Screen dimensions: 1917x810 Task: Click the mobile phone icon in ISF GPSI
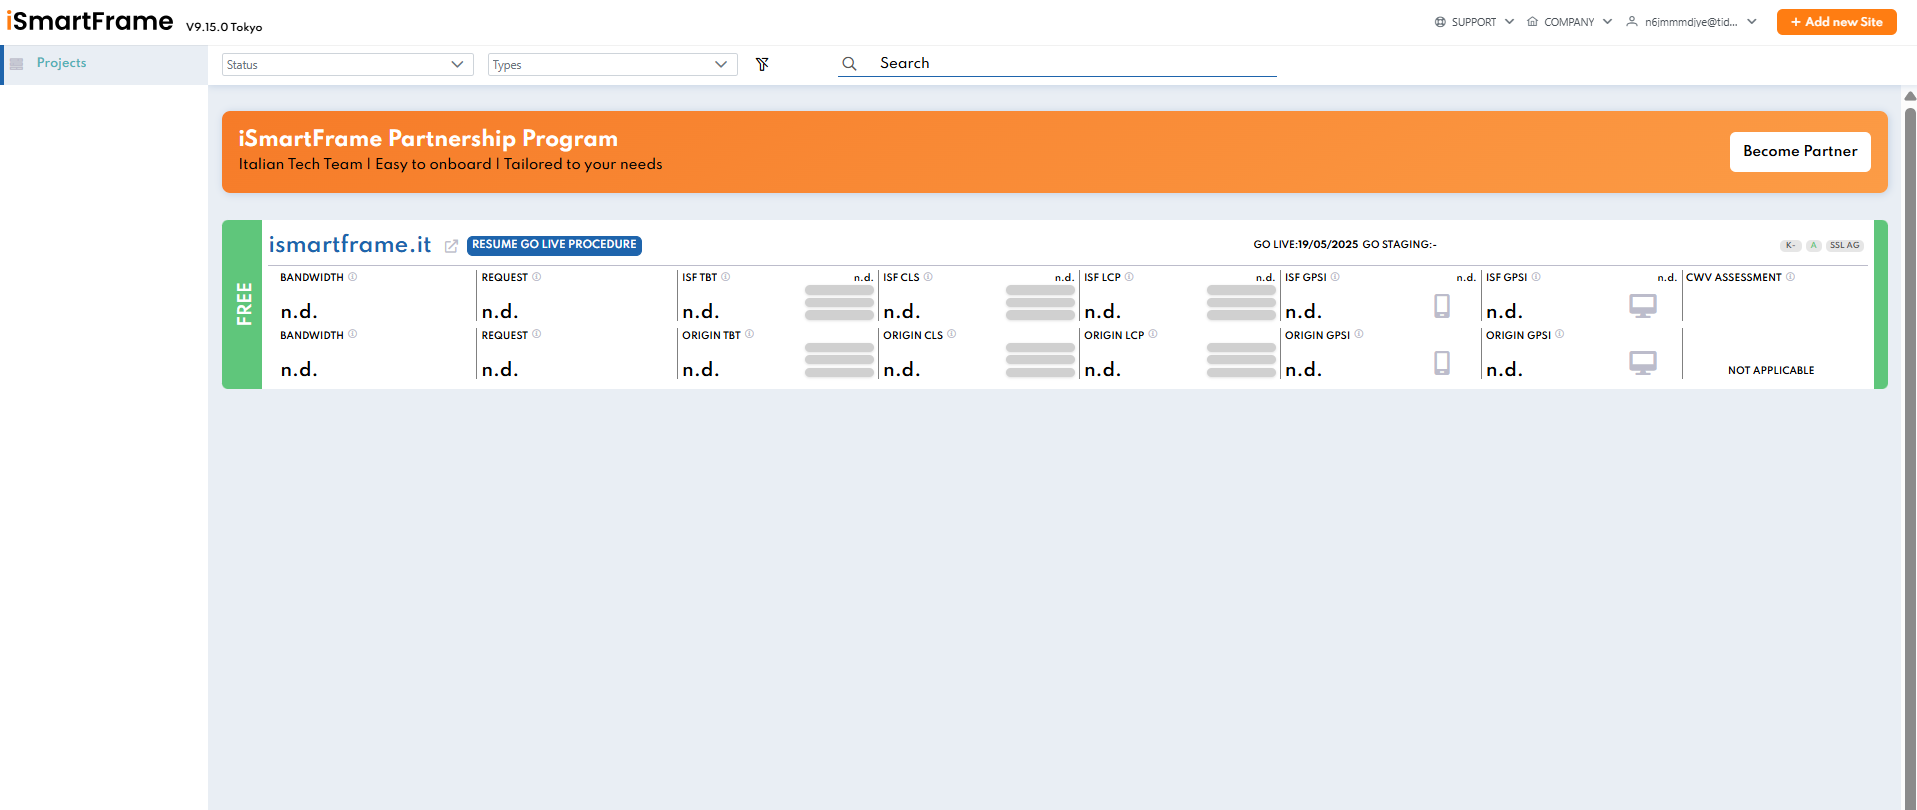[x=1442, y=306]
